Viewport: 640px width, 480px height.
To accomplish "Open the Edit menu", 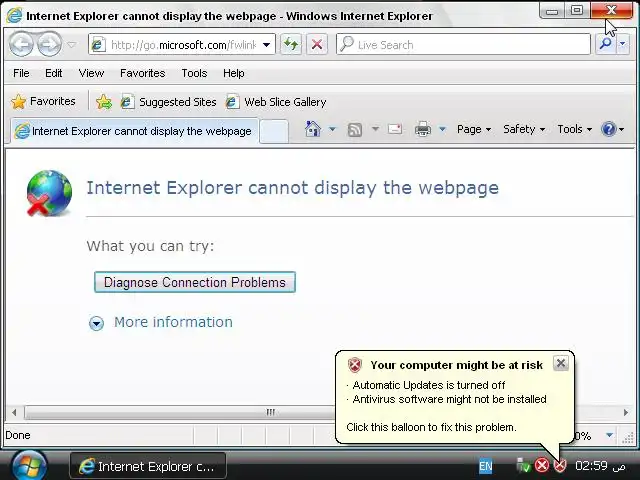I will 53,73.
